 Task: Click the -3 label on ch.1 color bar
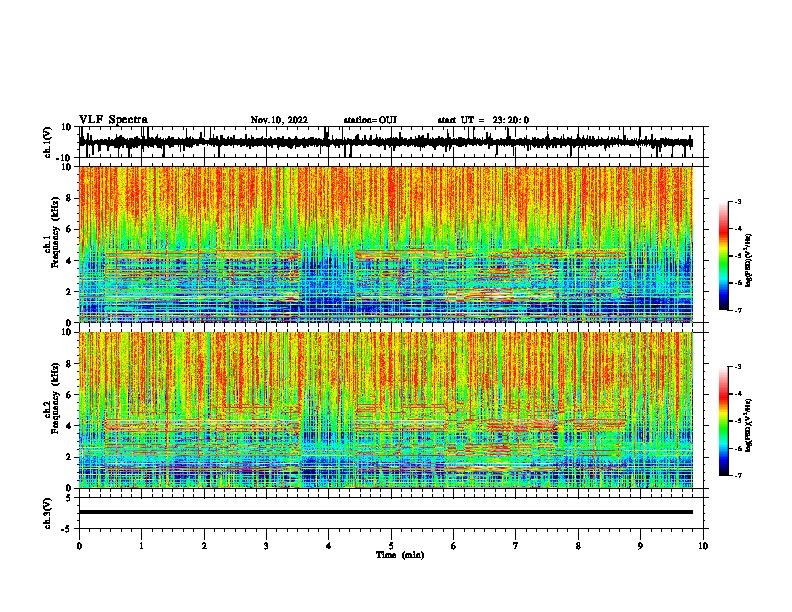pos(737,201)
